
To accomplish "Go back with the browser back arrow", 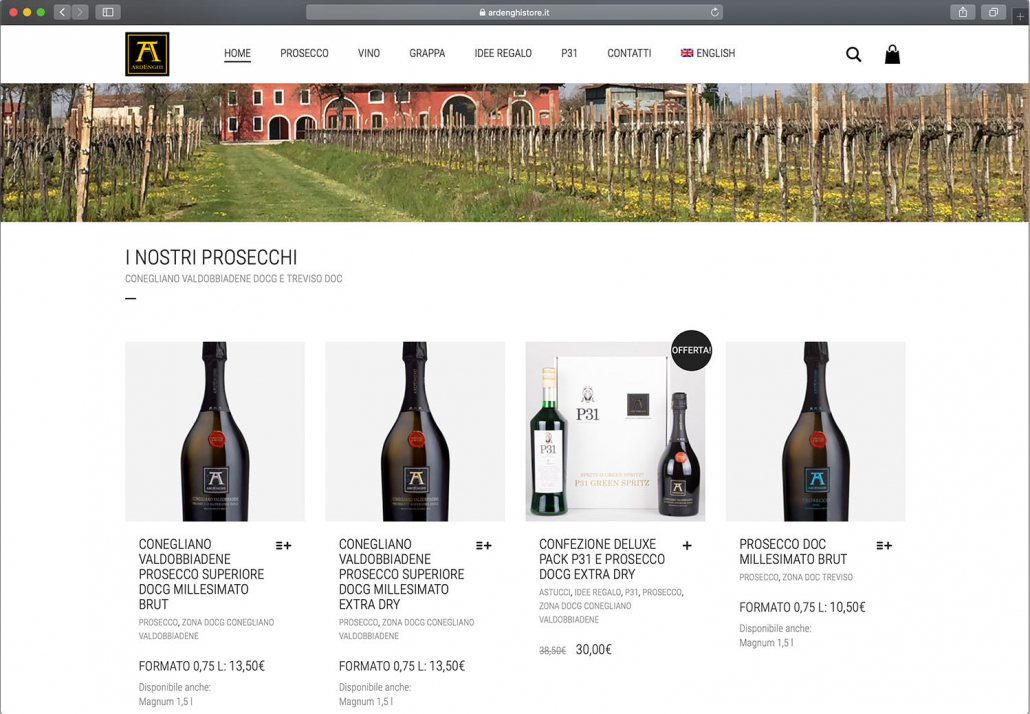I will 62,12.
